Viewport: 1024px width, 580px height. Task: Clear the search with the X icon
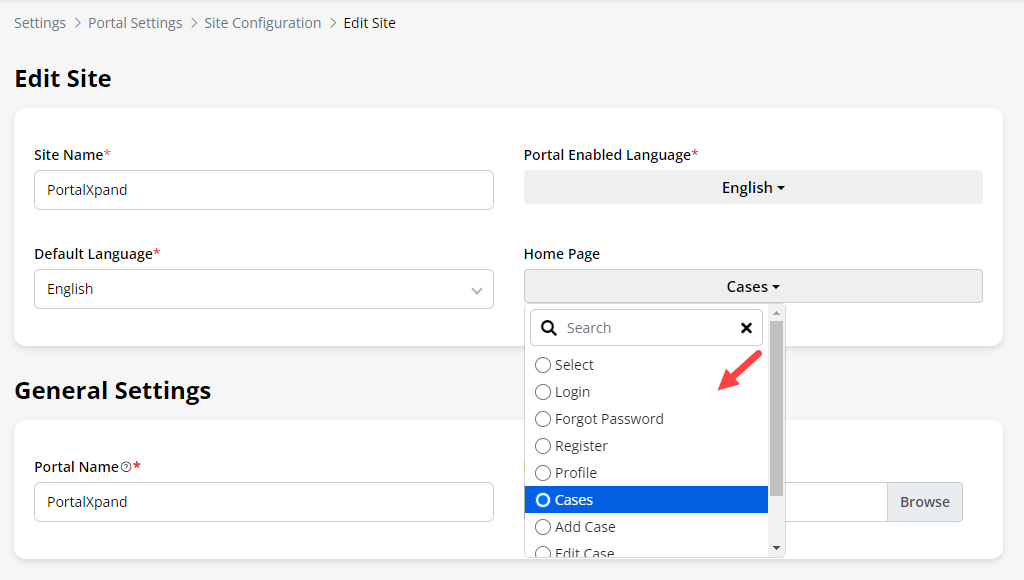[x=746, y=328]
